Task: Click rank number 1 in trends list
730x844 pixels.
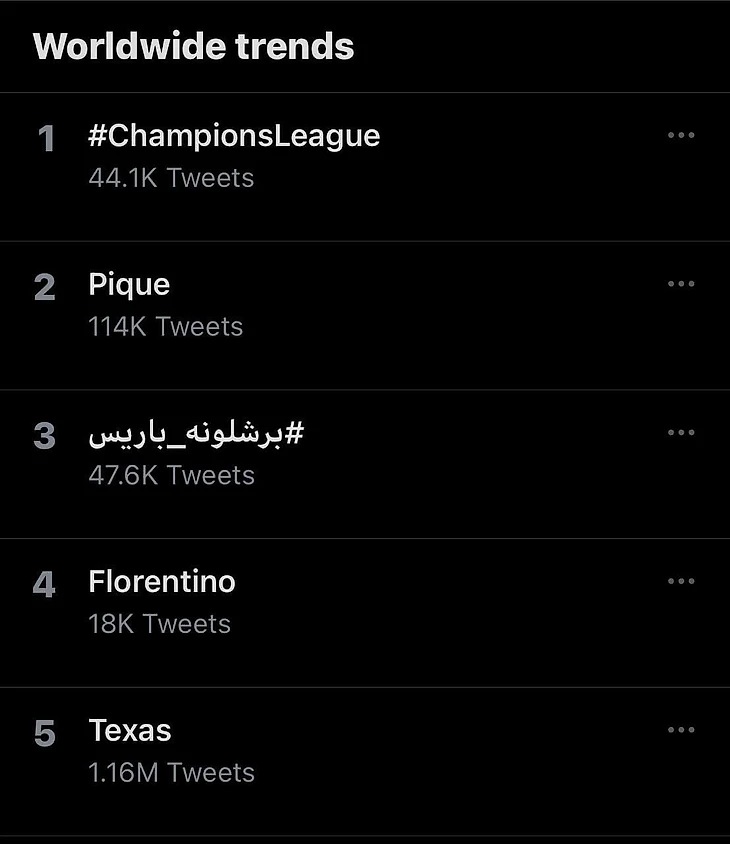Action: tap(46, 140)
